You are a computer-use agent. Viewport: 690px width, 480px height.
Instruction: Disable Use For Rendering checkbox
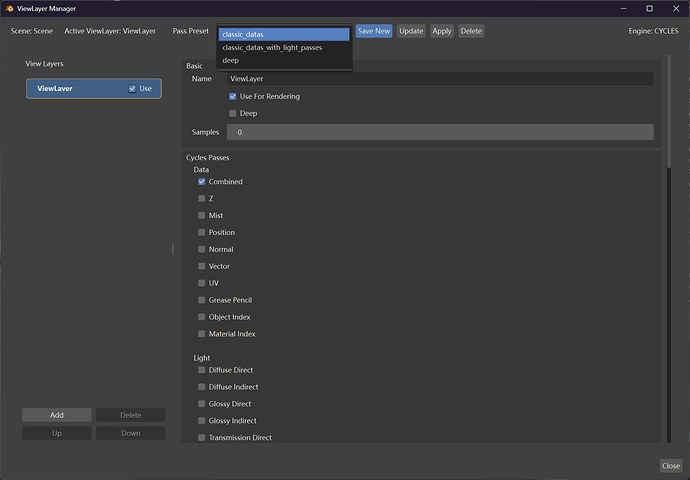pos(232,96)
